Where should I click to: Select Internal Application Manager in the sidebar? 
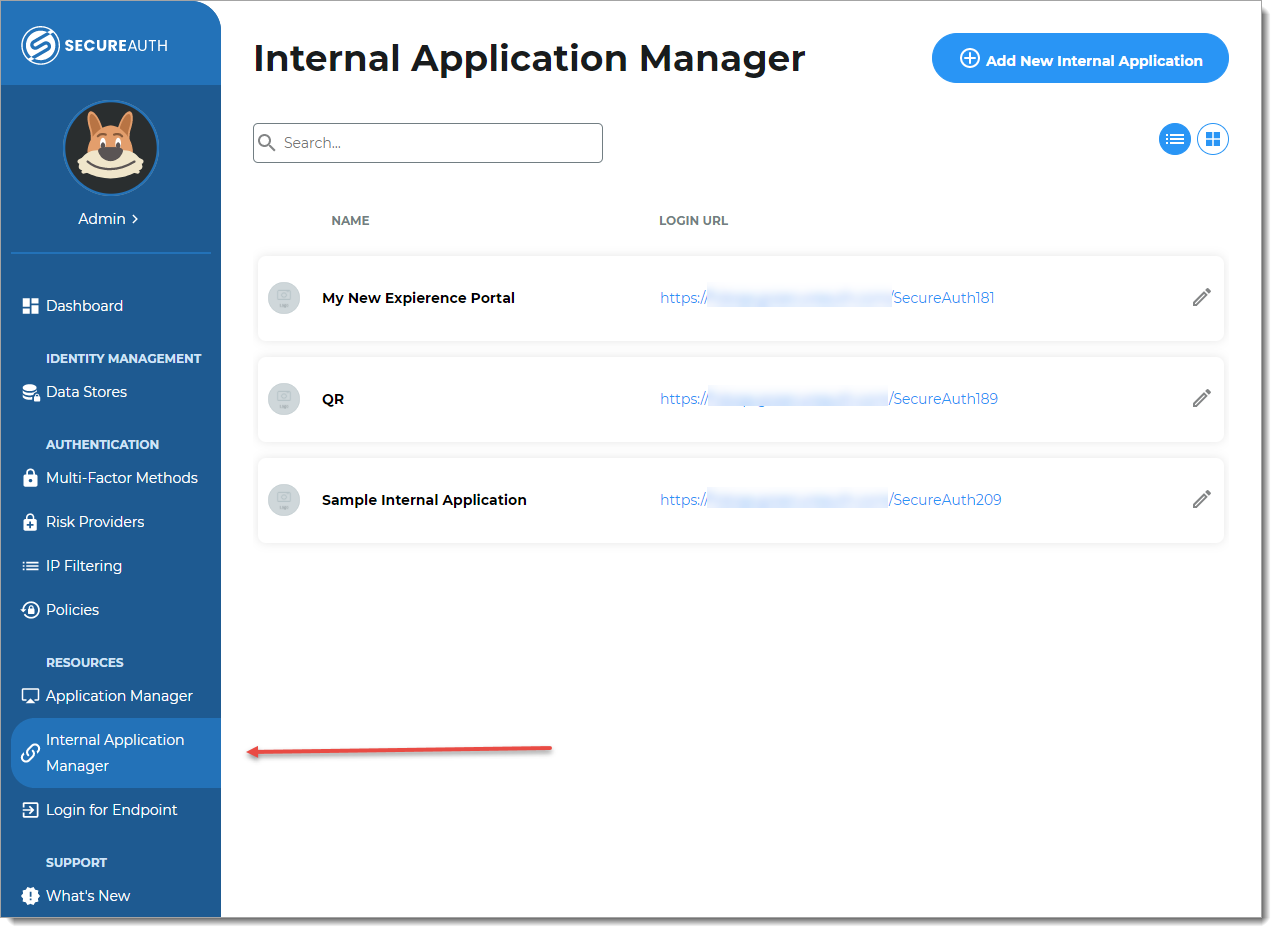[115, 752]
